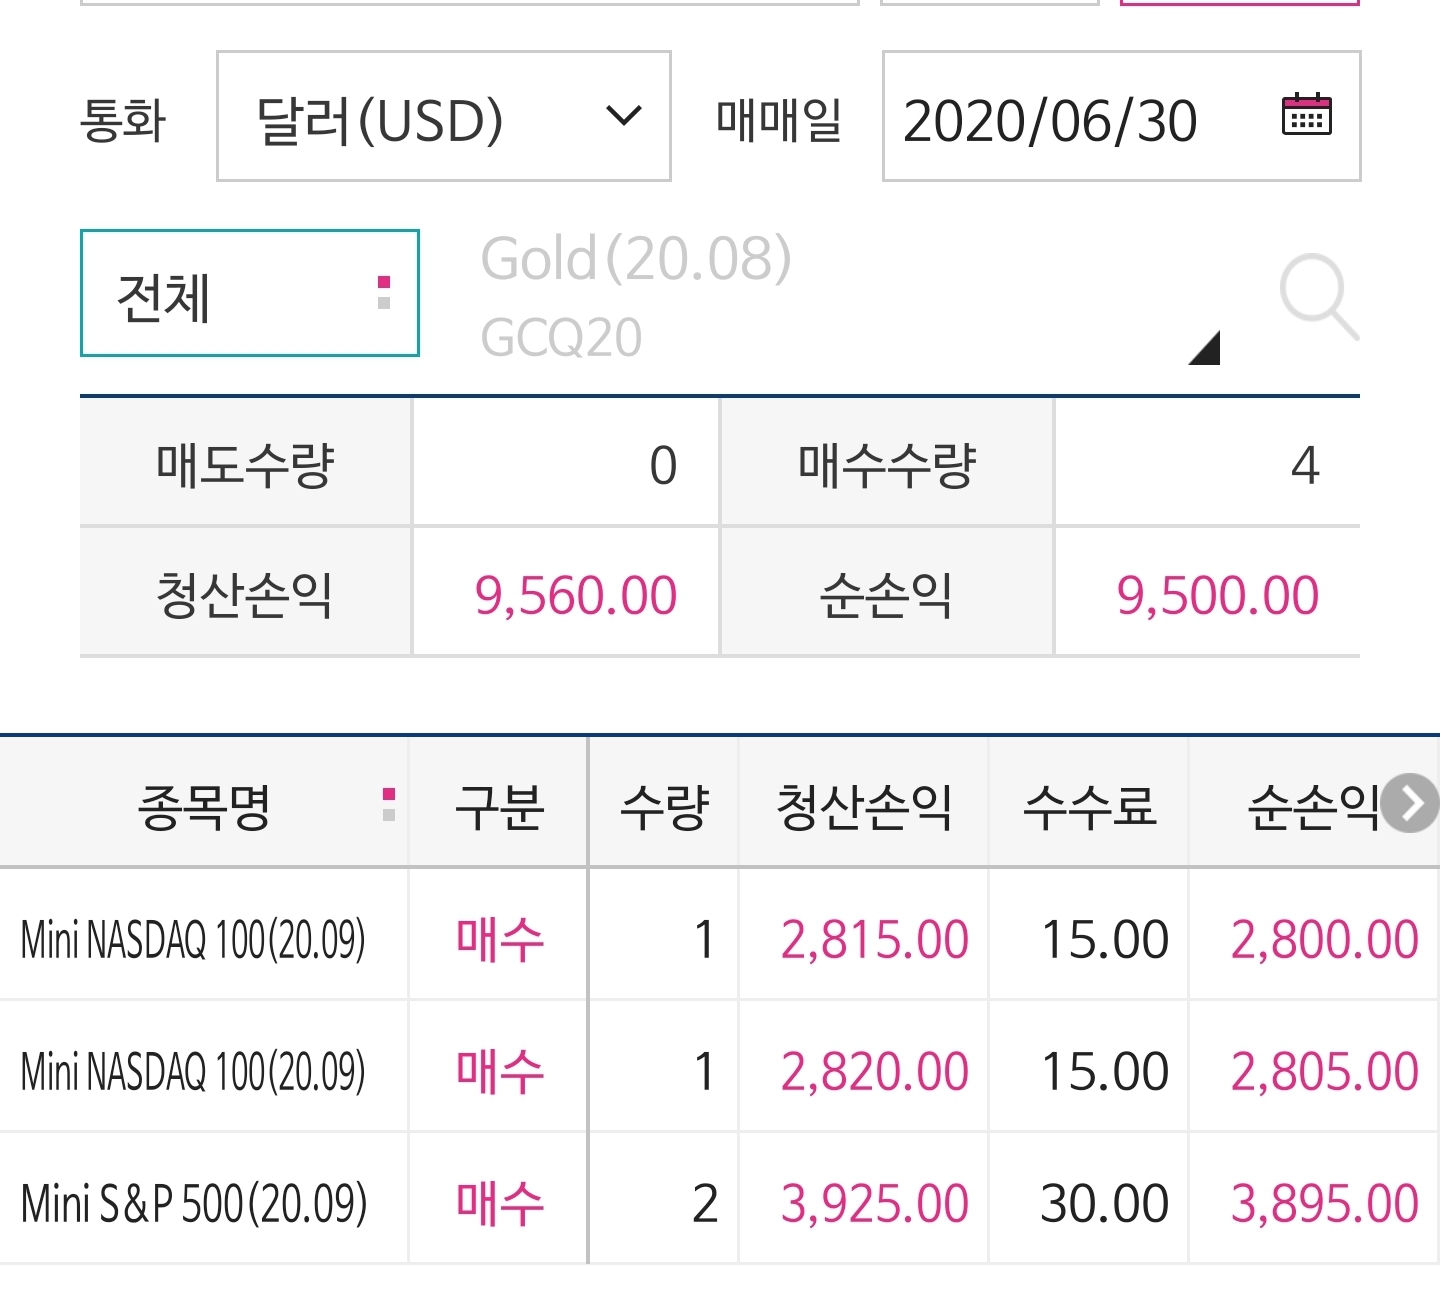Click the summary 순손익 value 9,500.00

1218,595
